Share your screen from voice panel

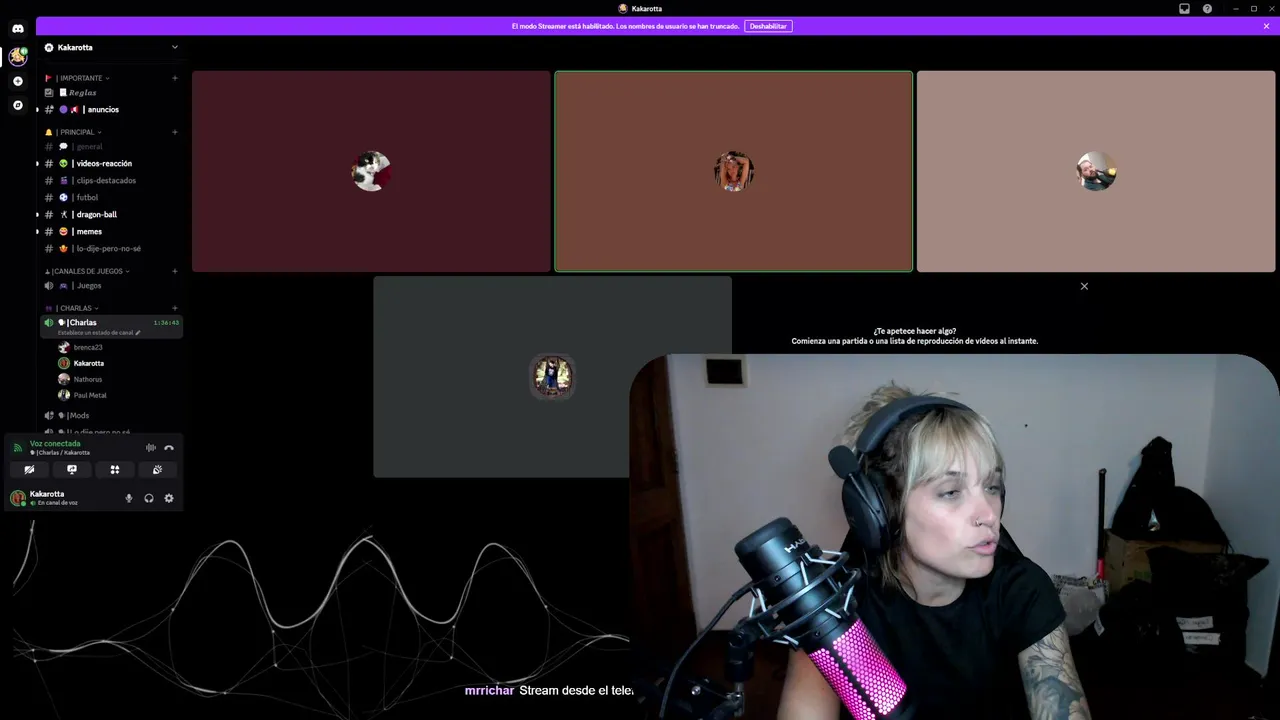click(x=72, y=469)
